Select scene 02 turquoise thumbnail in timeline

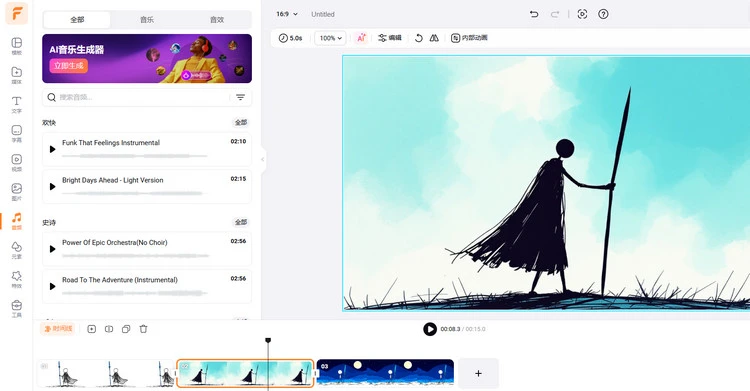245,373
